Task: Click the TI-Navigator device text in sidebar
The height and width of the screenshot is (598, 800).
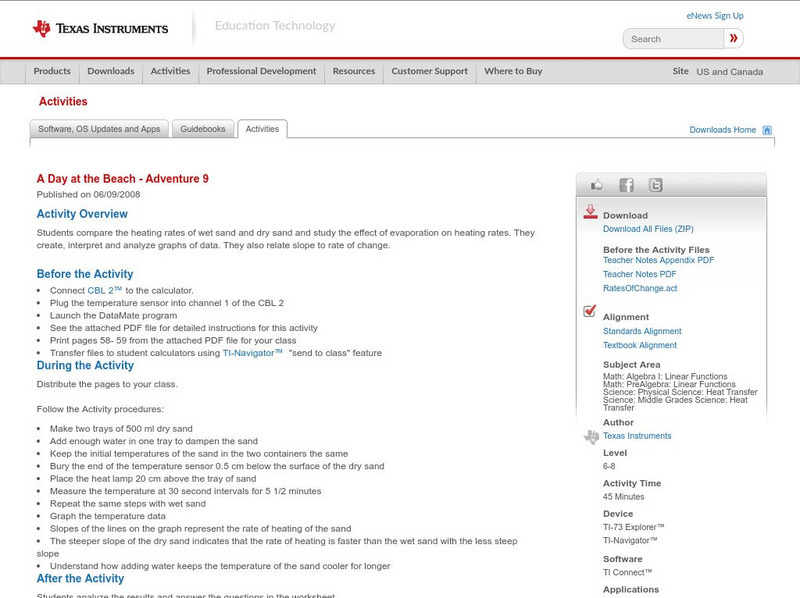Action: (x=630, y=540)
